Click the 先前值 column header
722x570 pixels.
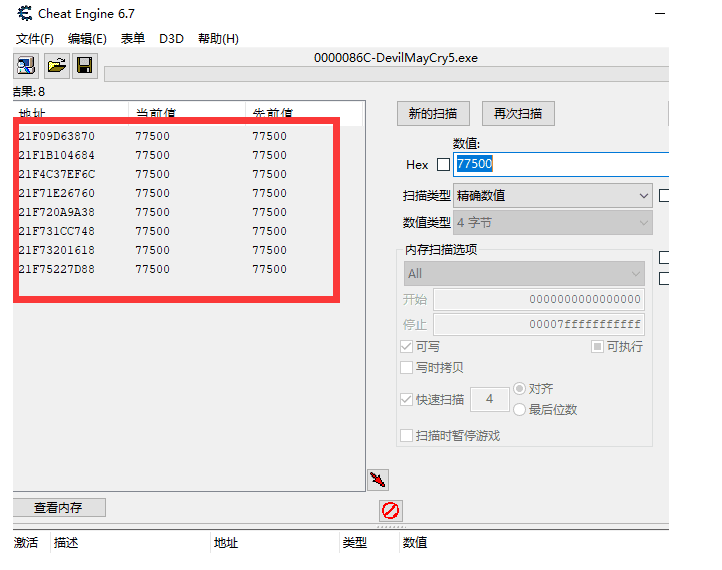[304, 111]
